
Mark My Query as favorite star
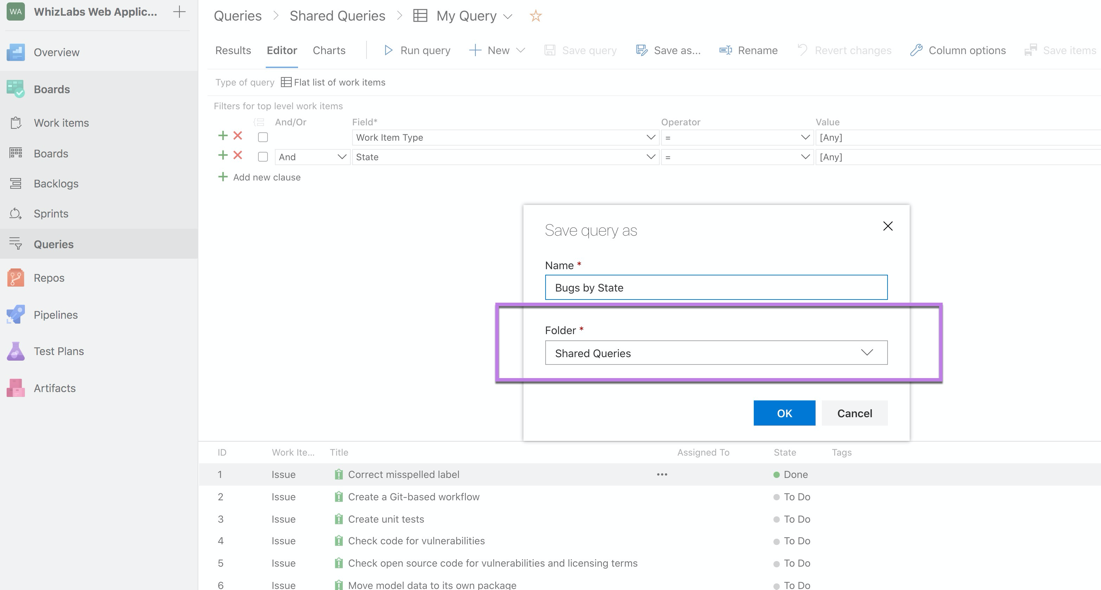coord(536,15)
